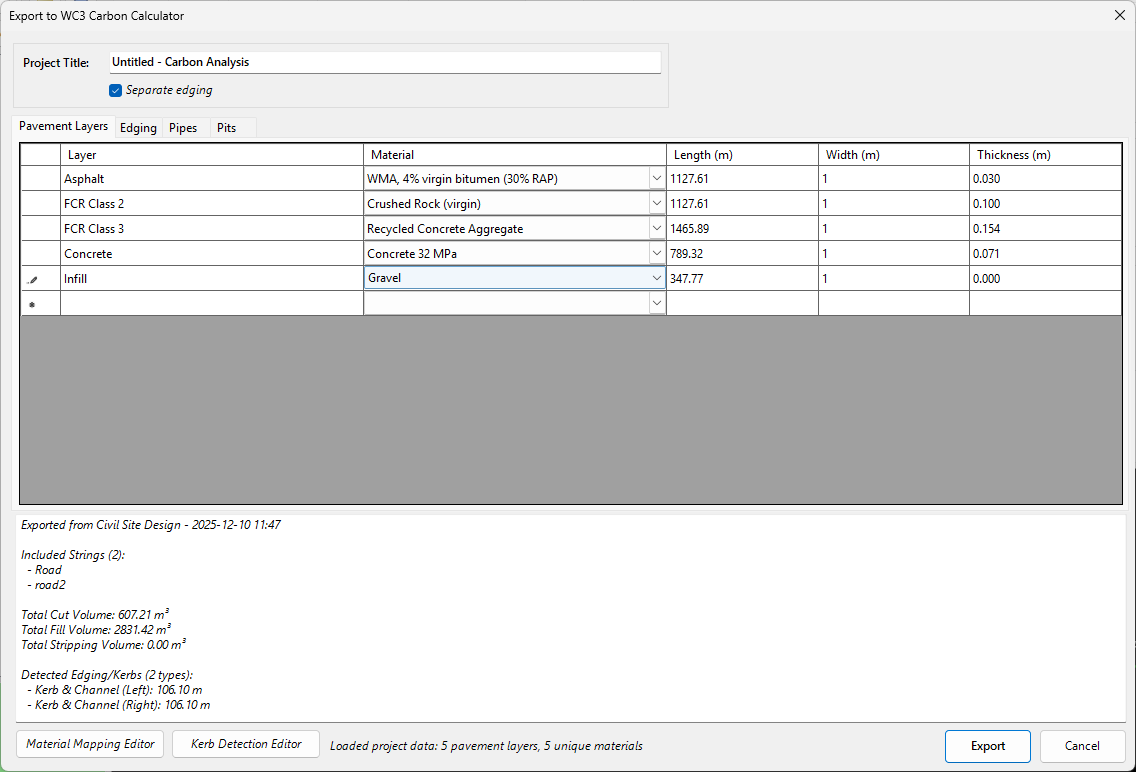1136x772 pixels.
Task: Expand the Infill Gravel material dropdown
Action: coord(656,278)
